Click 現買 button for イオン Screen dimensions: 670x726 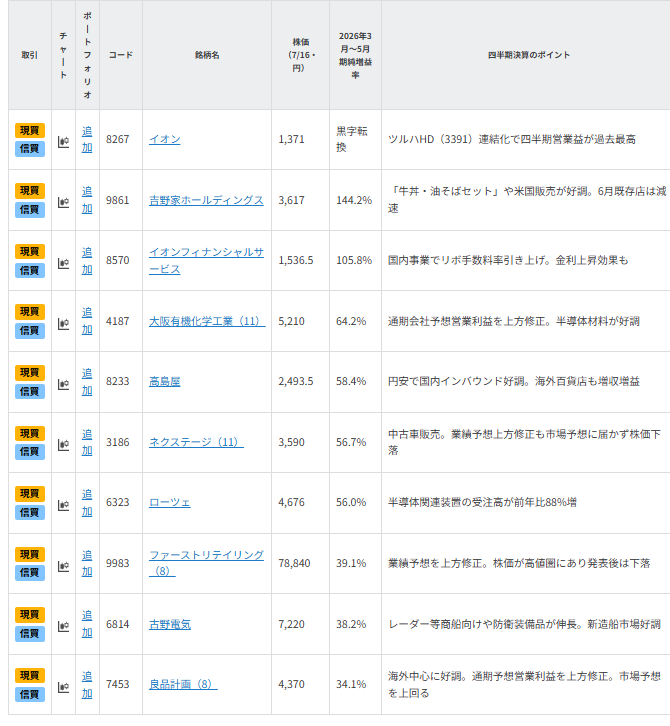30,131
